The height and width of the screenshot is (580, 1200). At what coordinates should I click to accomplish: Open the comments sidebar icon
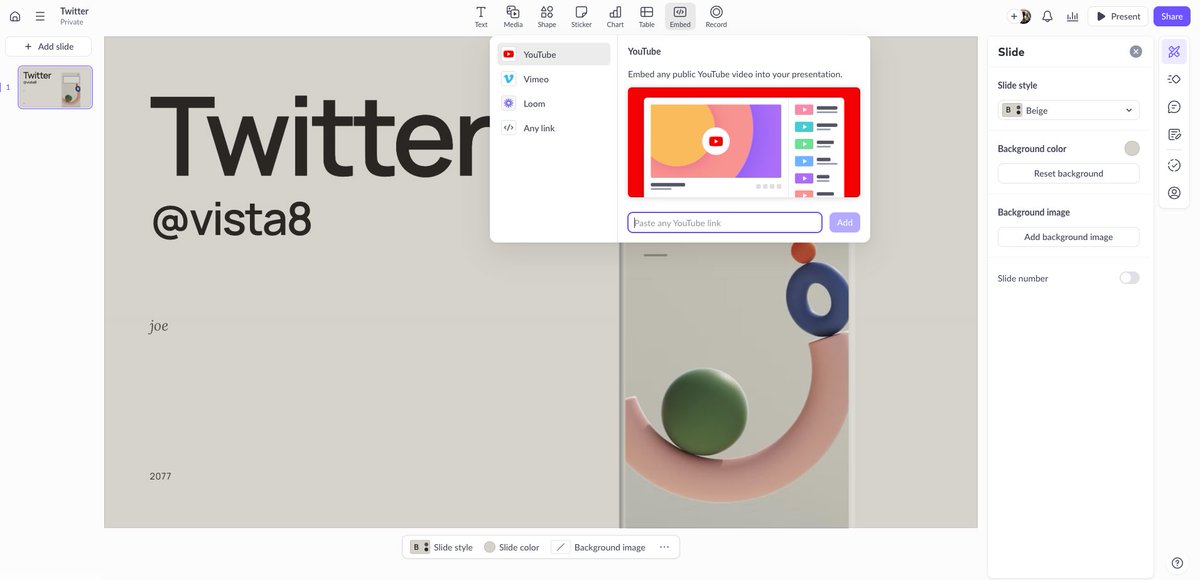point(1174,106)
